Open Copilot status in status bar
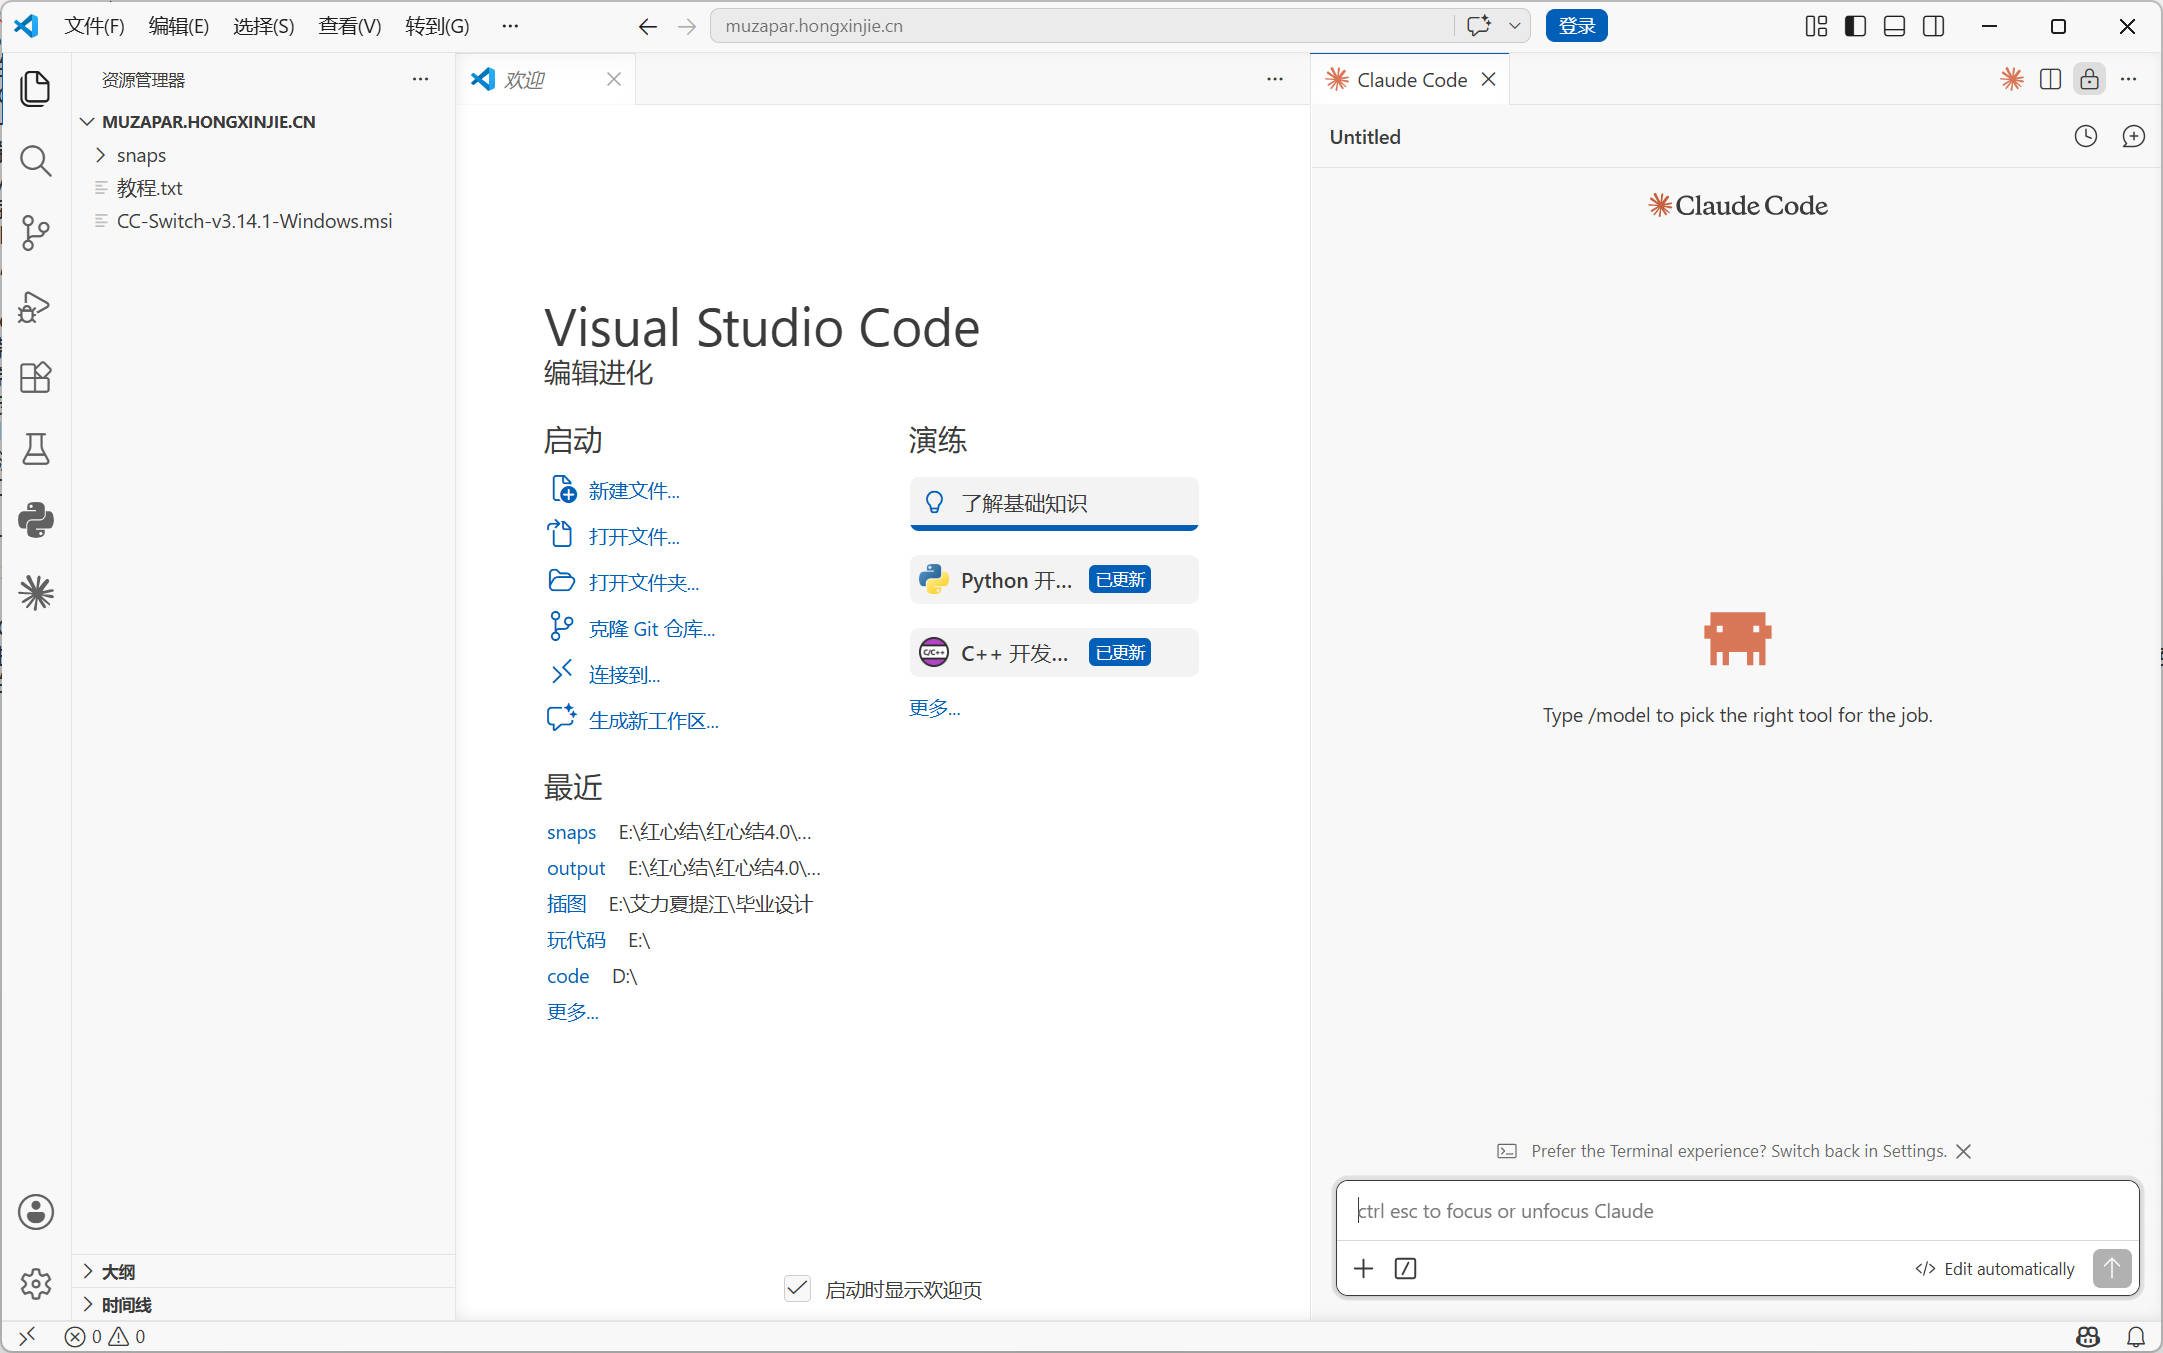The height and width of the screenshot is (1353, 2163). (2087, 1336)
